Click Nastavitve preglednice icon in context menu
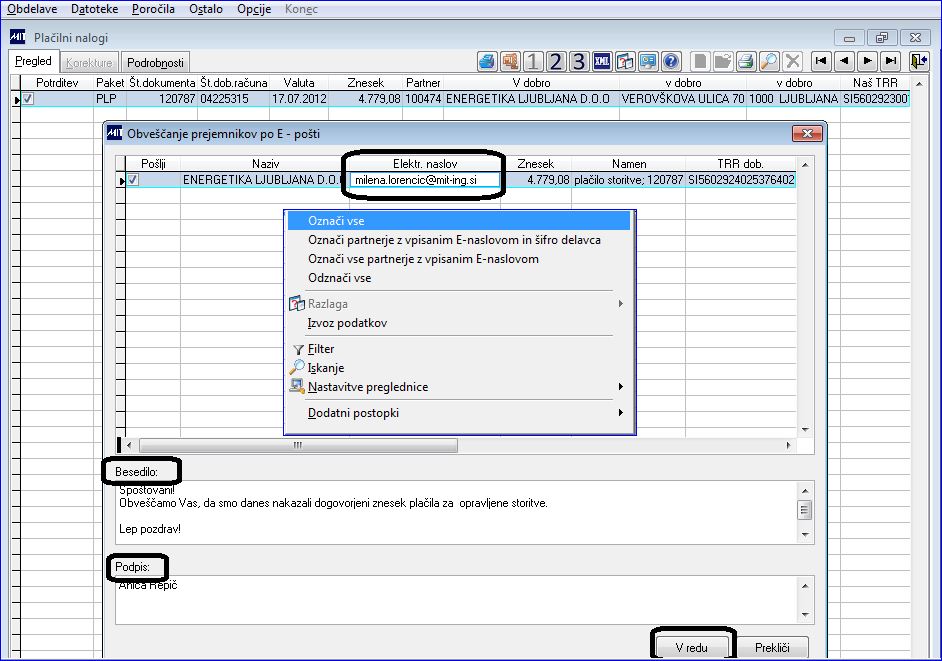Image resolution: width=942 pixels, height=661 pixels. pyautogui.click(x=297, y=386)
